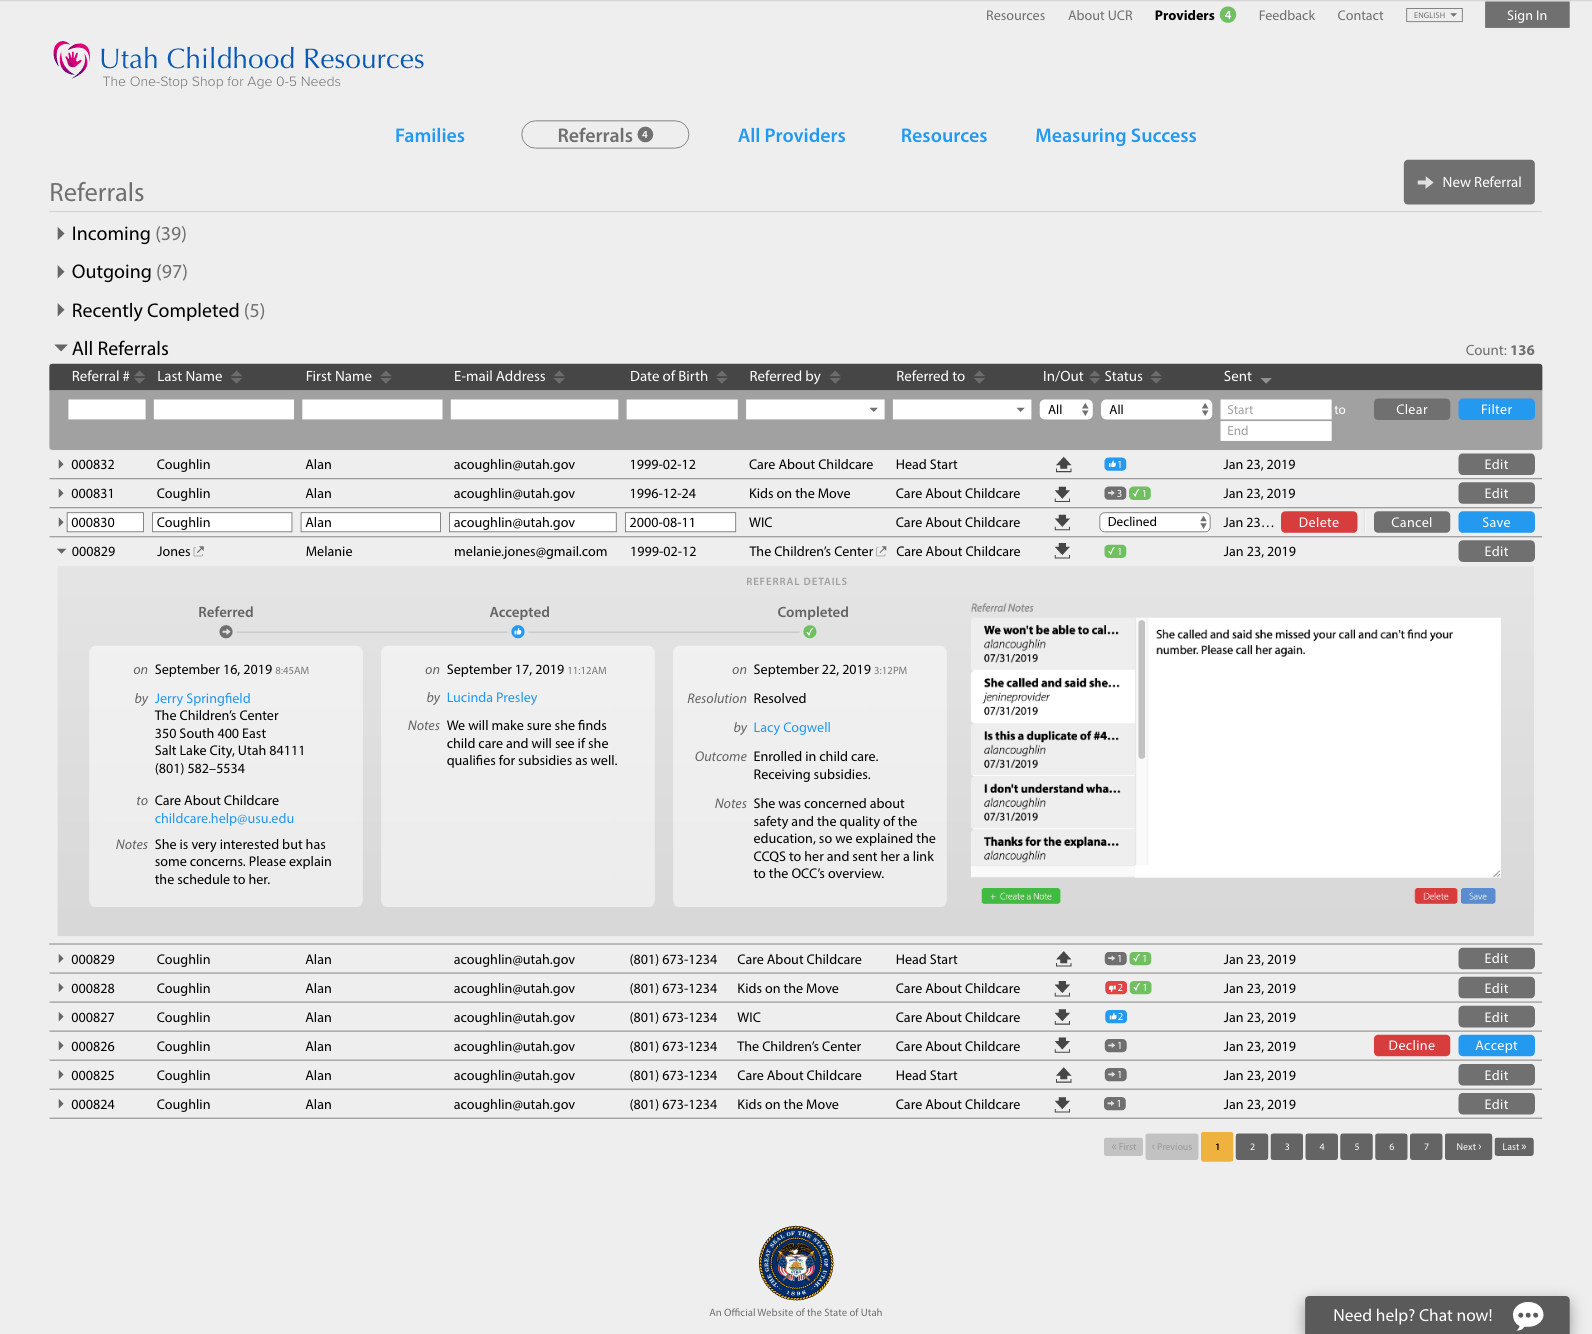Sort by E-mail Address column arrows

pyautogui.click(x=559, y=377)
